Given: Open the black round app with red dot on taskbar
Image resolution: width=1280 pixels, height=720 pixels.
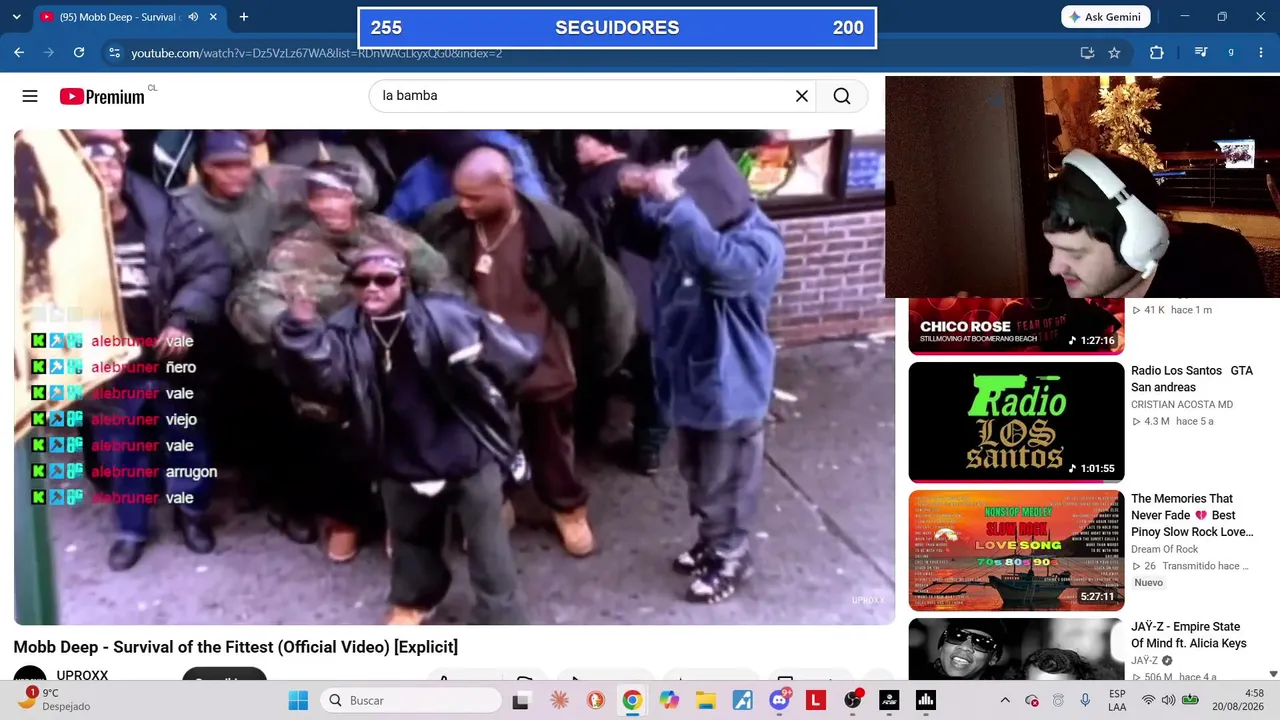Looking at the screenshot, I should 853,700.
